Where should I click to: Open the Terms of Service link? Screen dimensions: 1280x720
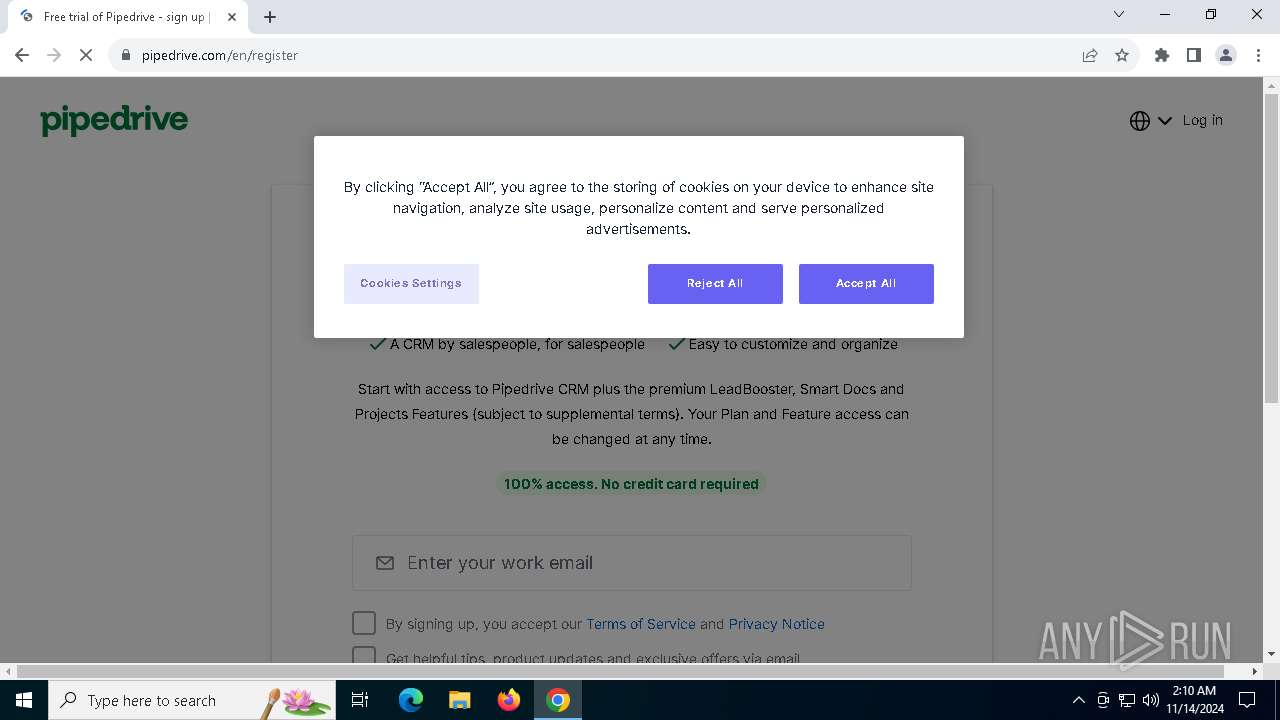tap(641, 624)
